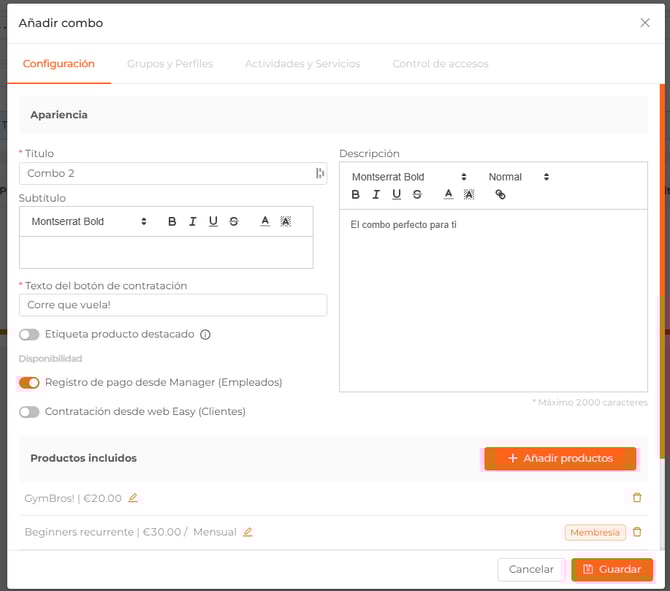The image size is (670, 591).
Task: Open the Control de accesos tab
Action: [x=440, y=64]
